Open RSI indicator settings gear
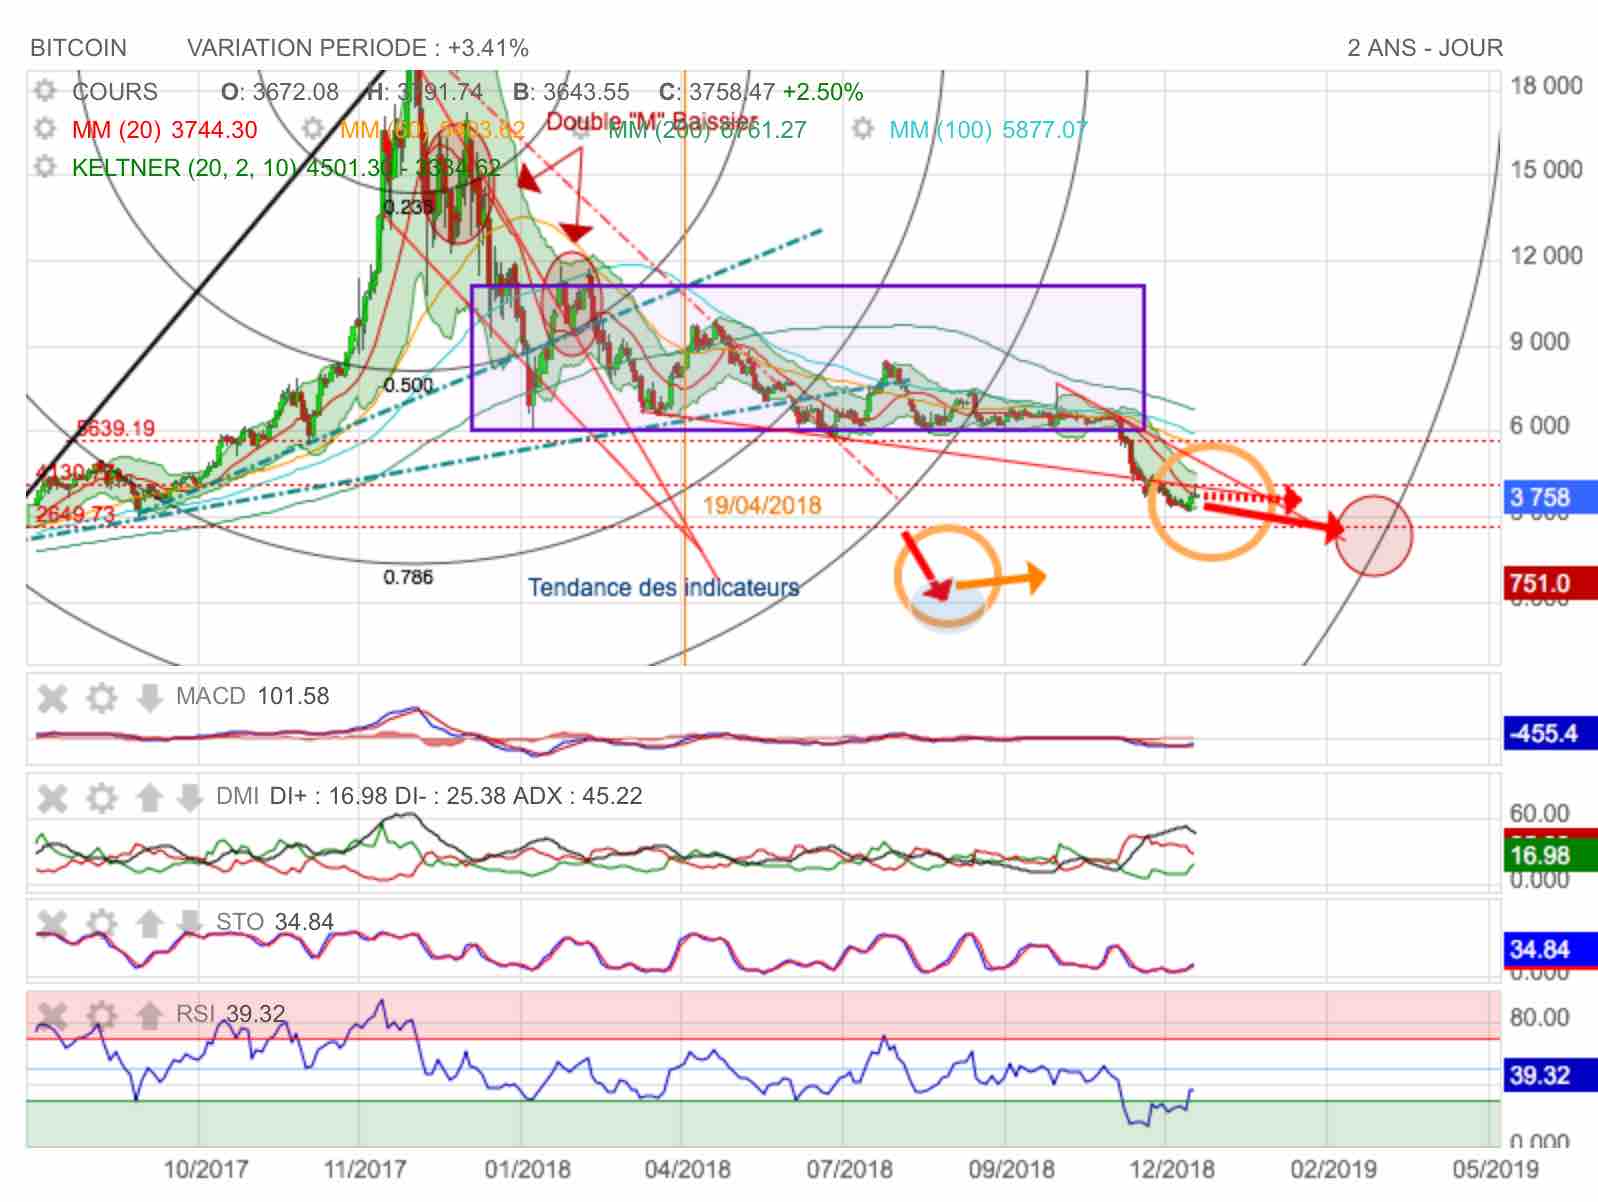This screenshot has height=1202, width=1598. [x=101, y=1015]
